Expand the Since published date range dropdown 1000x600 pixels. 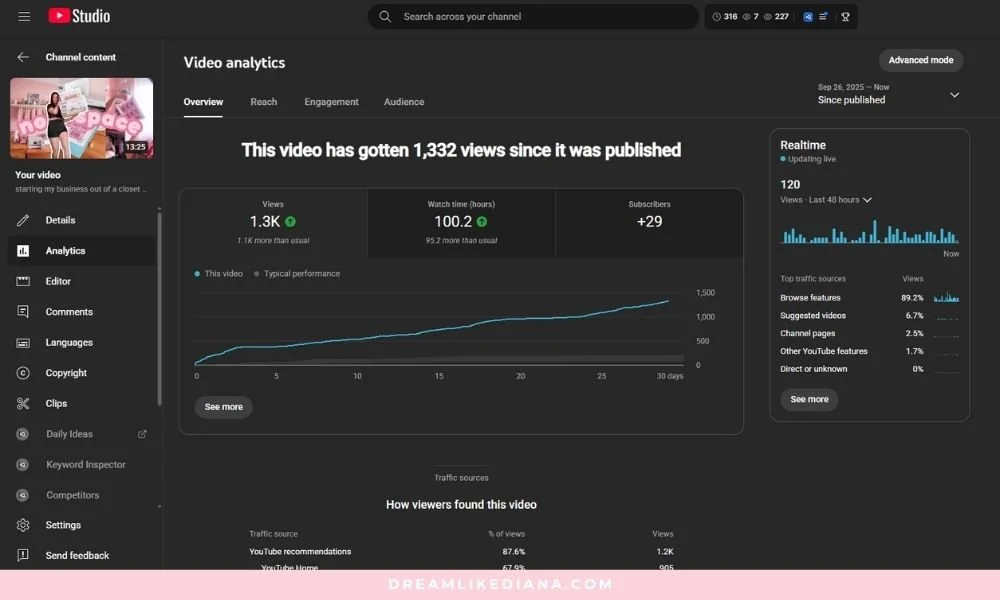tap(954, 95)
